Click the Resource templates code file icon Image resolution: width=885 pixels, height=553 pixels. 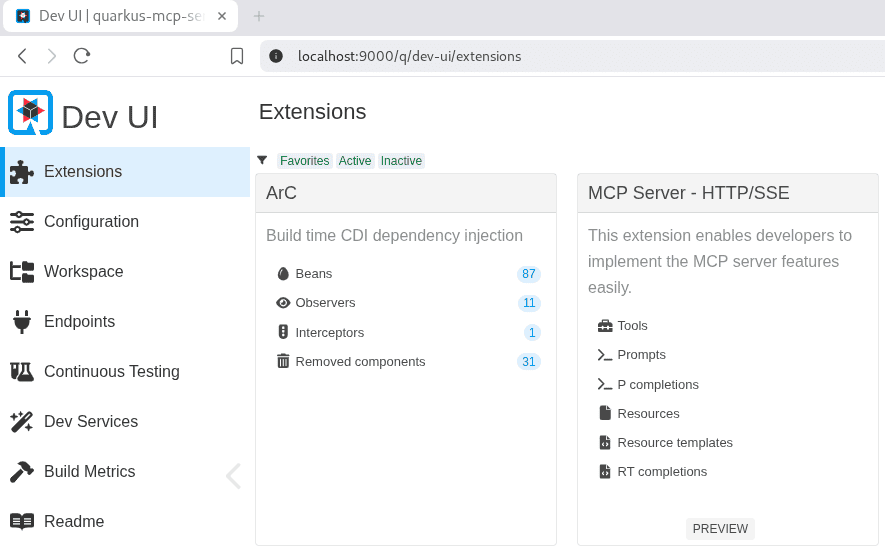click(x=605, y=442)
